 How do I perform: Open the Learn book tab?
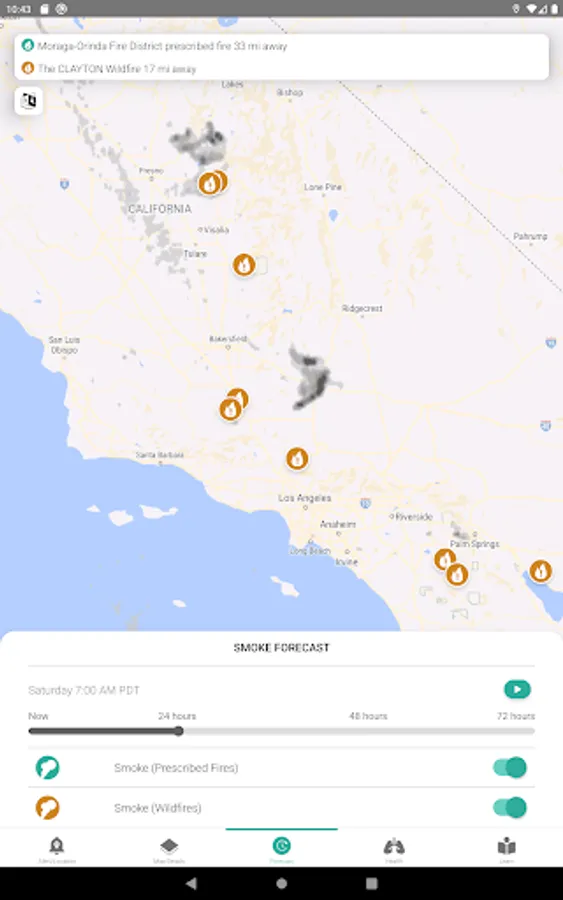pos(506,848)
